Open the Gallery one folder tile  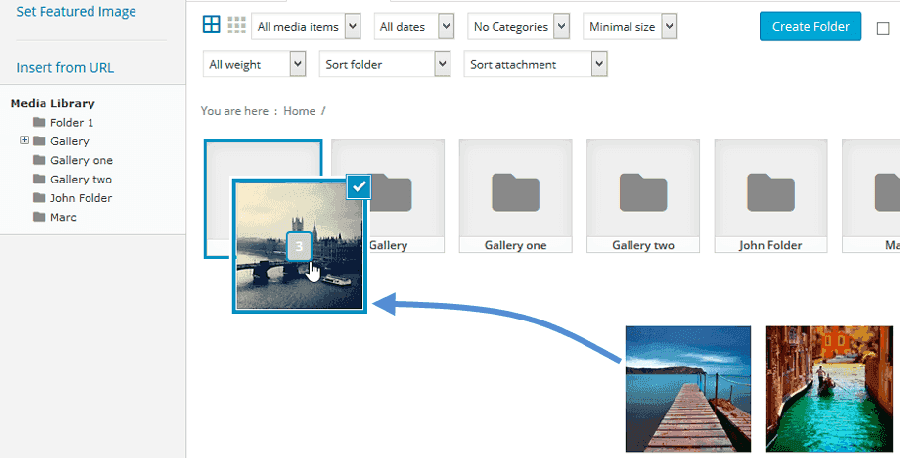(x=515, y=196)
